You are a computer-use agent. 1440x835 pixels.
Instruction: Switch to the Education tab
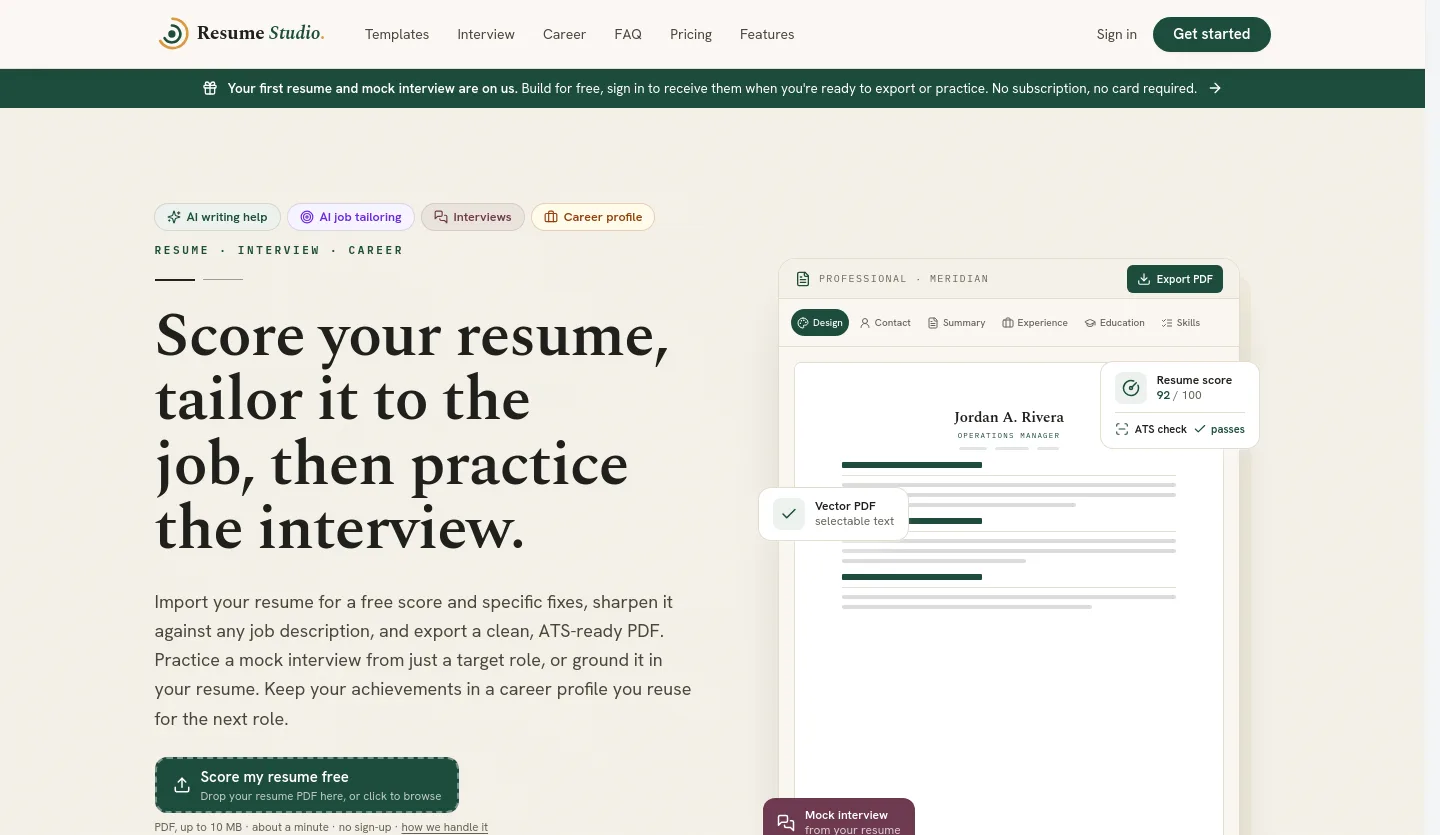(1114, 323)
